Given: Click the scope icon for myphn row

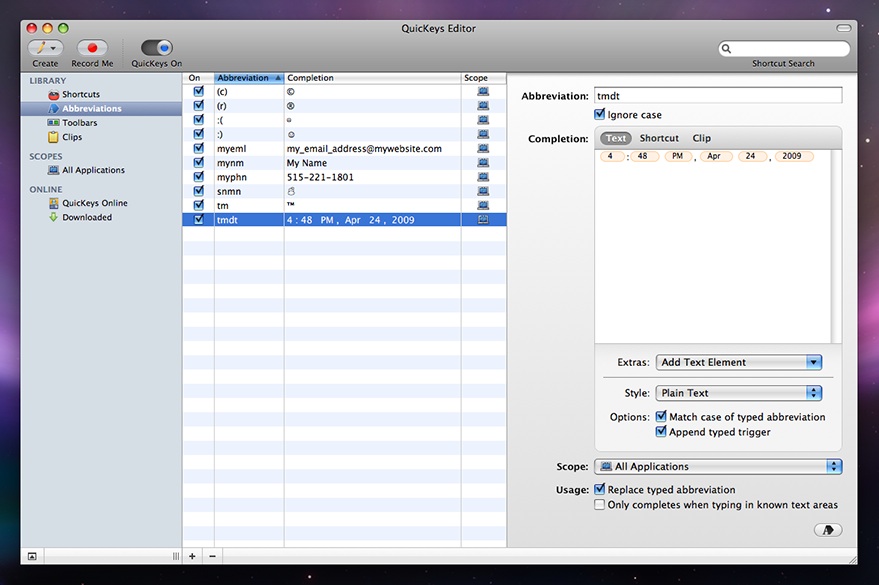Looking at the screenshot, I should (x=483, y=177).
